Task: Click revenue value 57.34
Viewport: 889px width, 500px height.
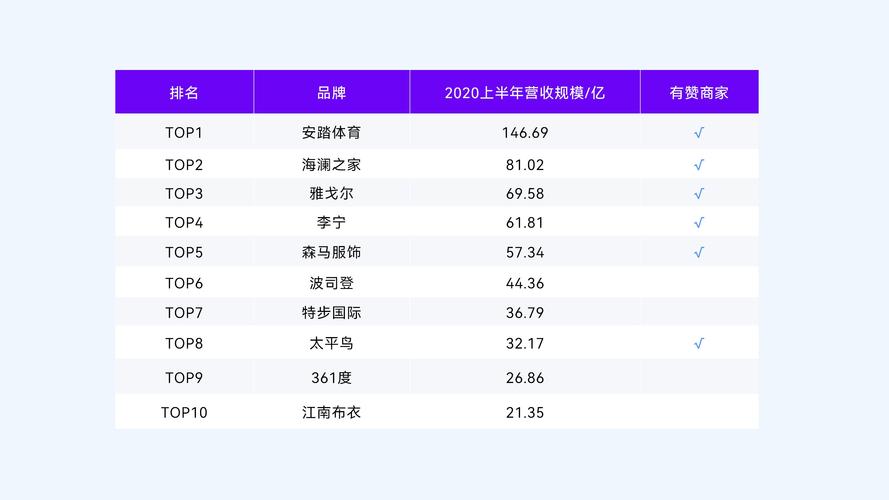Action: coord(524,252)
